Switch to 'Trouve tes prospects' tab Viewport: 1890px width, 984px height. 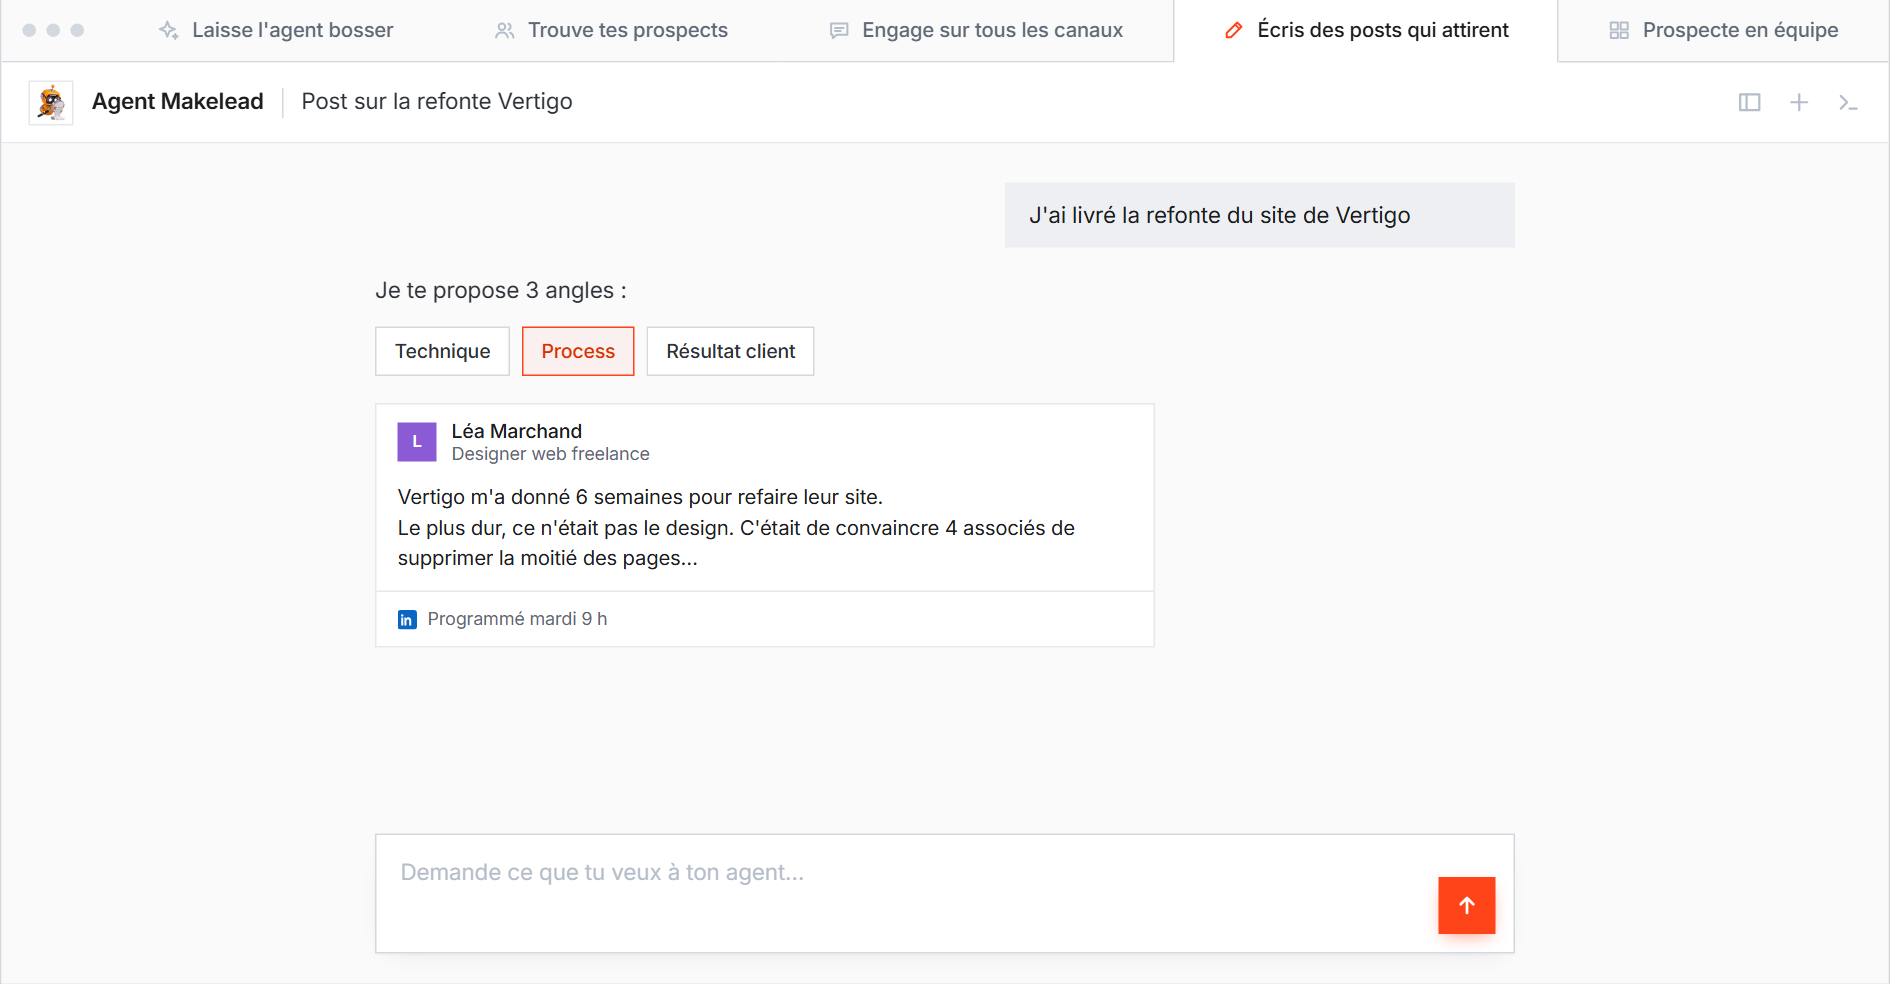coord(611,30)
